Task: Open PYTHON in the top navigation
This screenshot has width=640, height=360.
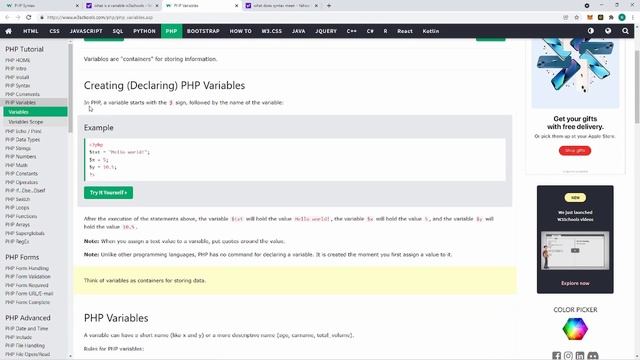Action: tap(144, 31)
